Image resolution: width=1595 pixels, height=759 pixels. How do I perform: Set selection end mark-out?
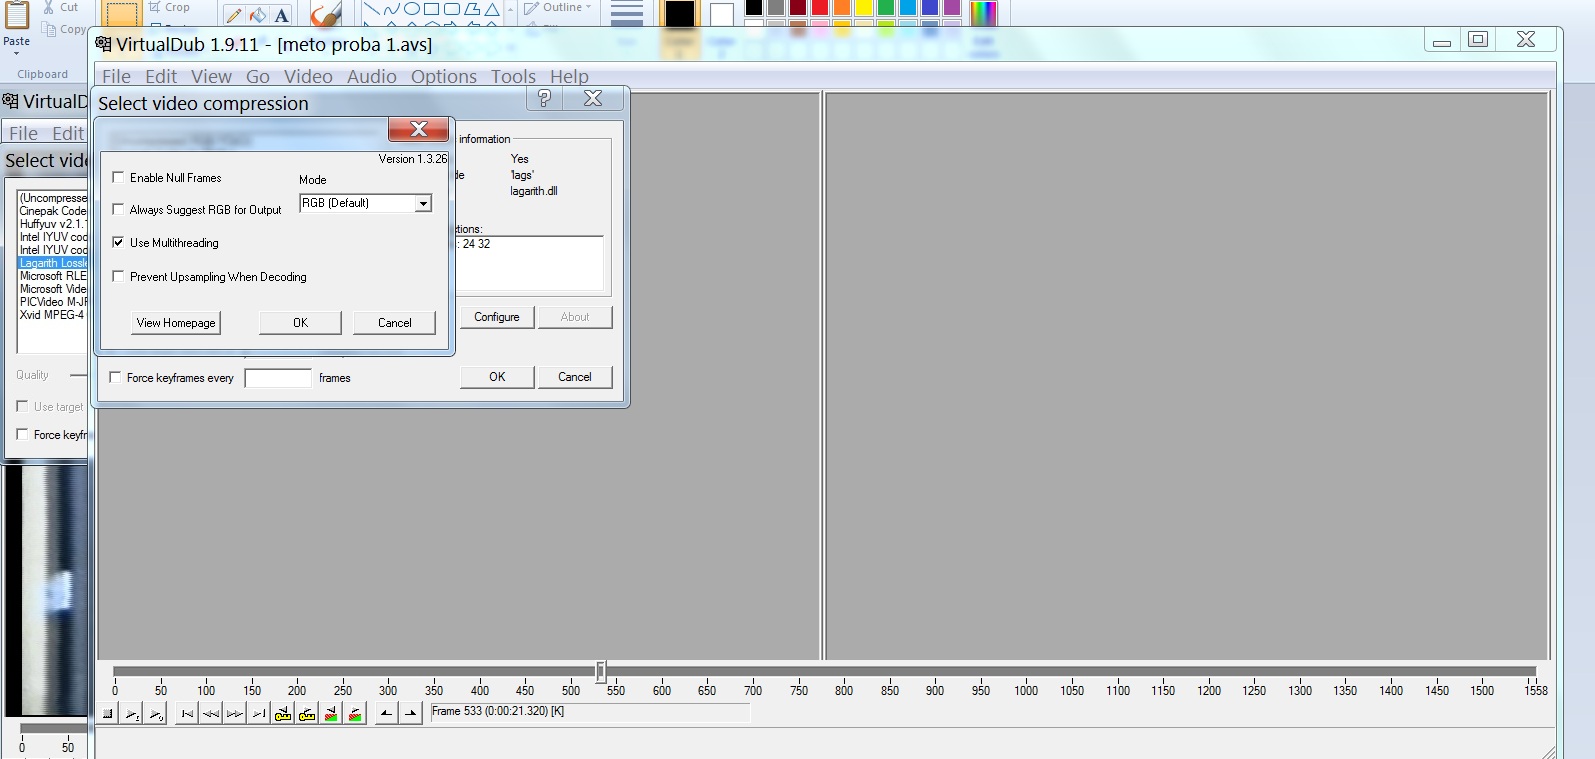[410, 713]
